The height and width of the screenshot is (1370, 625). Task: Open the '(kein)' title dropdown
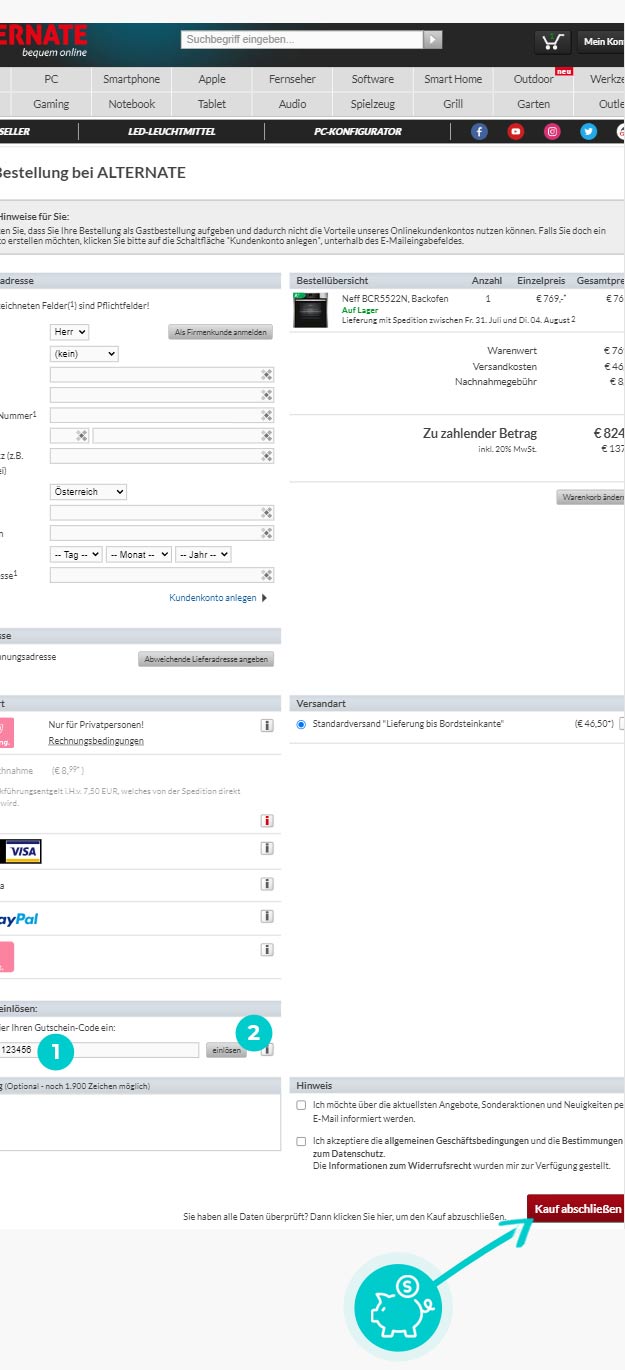tap(83, 353)
